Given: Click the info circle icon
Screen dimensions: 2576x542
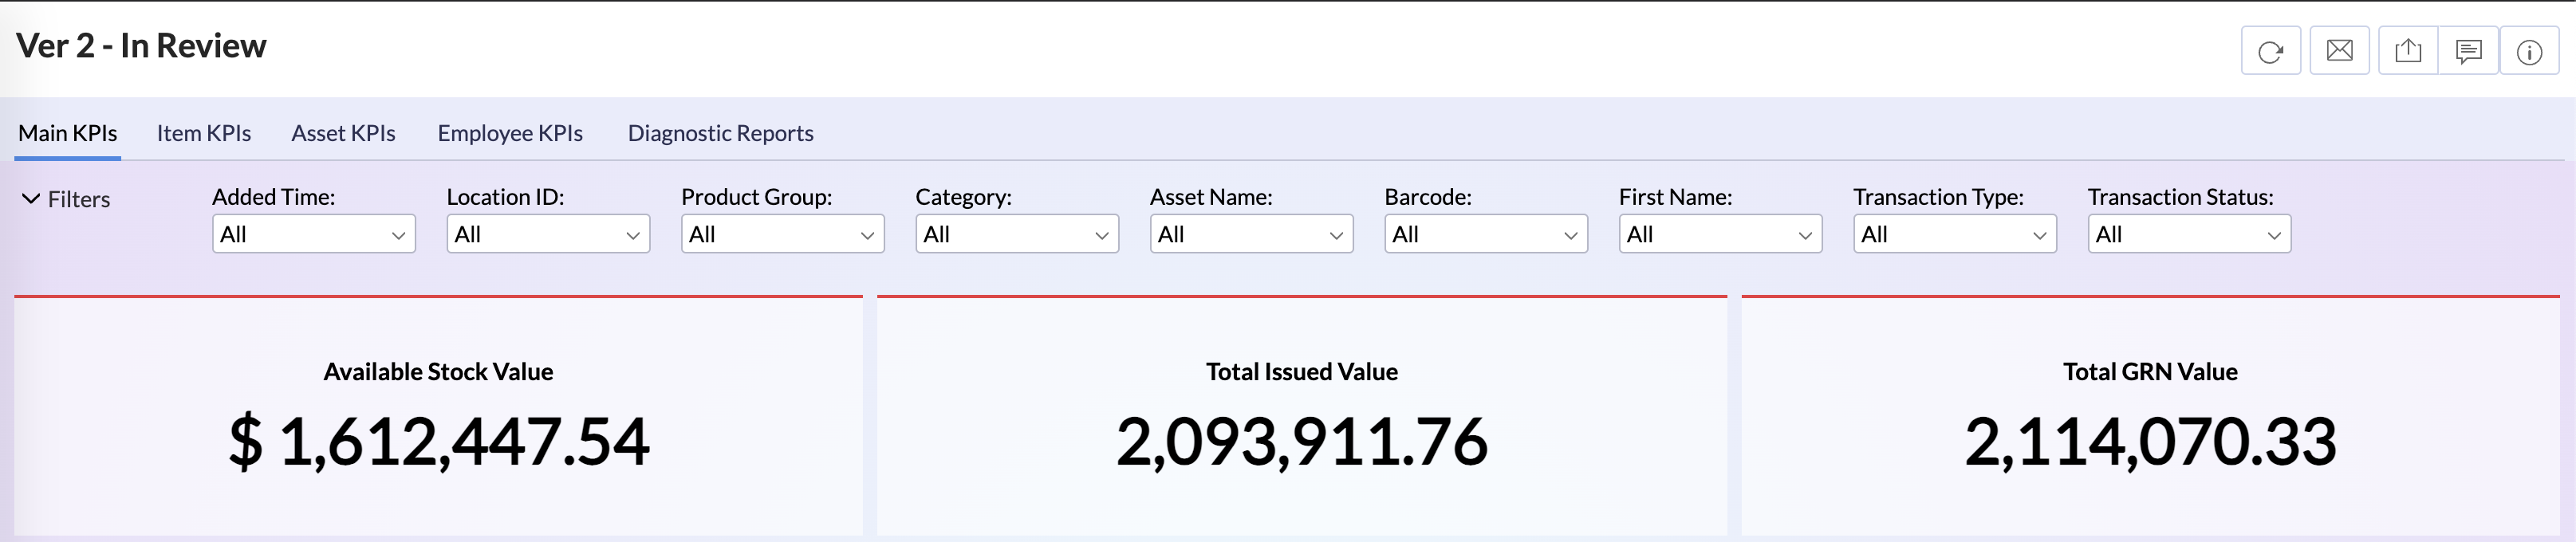Looking at the screenshot, I should tap(2529, 51).
